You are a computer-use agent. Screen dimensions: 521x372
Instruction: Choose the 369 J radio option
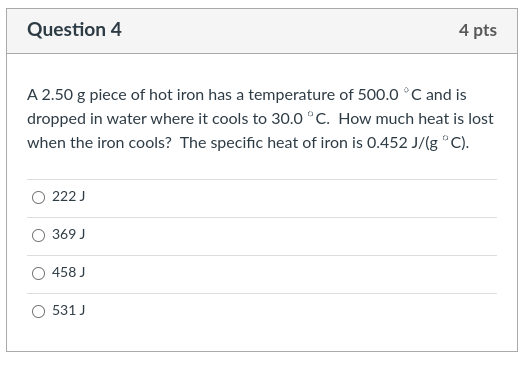(x=38, y=235)
